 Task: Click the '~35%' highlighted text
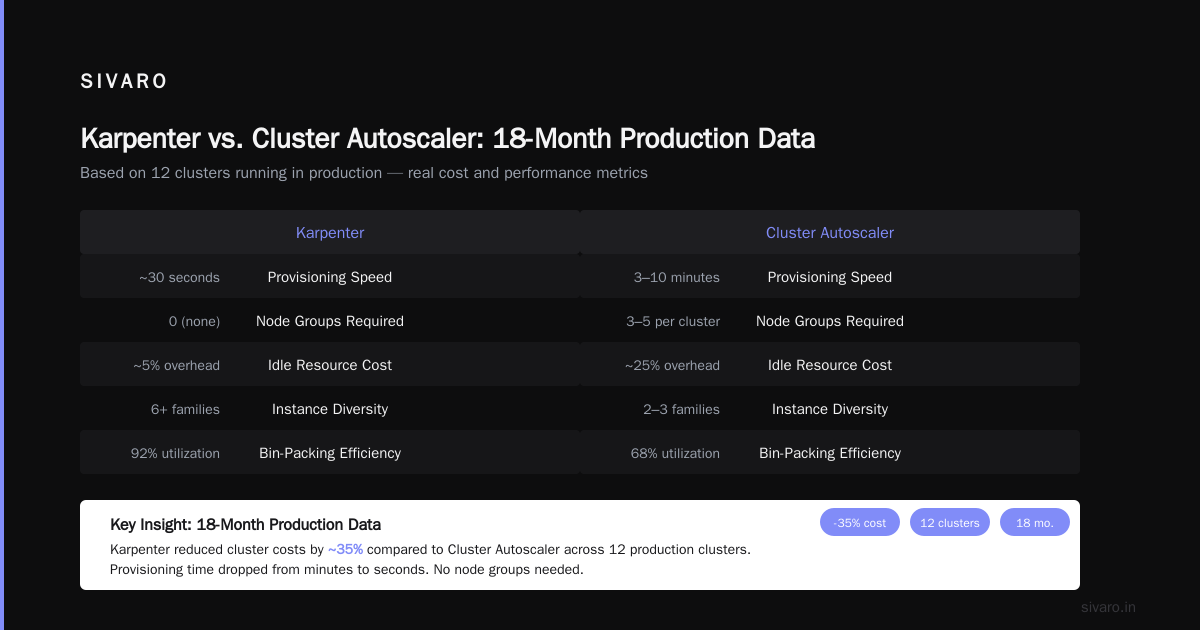point(345,549)
